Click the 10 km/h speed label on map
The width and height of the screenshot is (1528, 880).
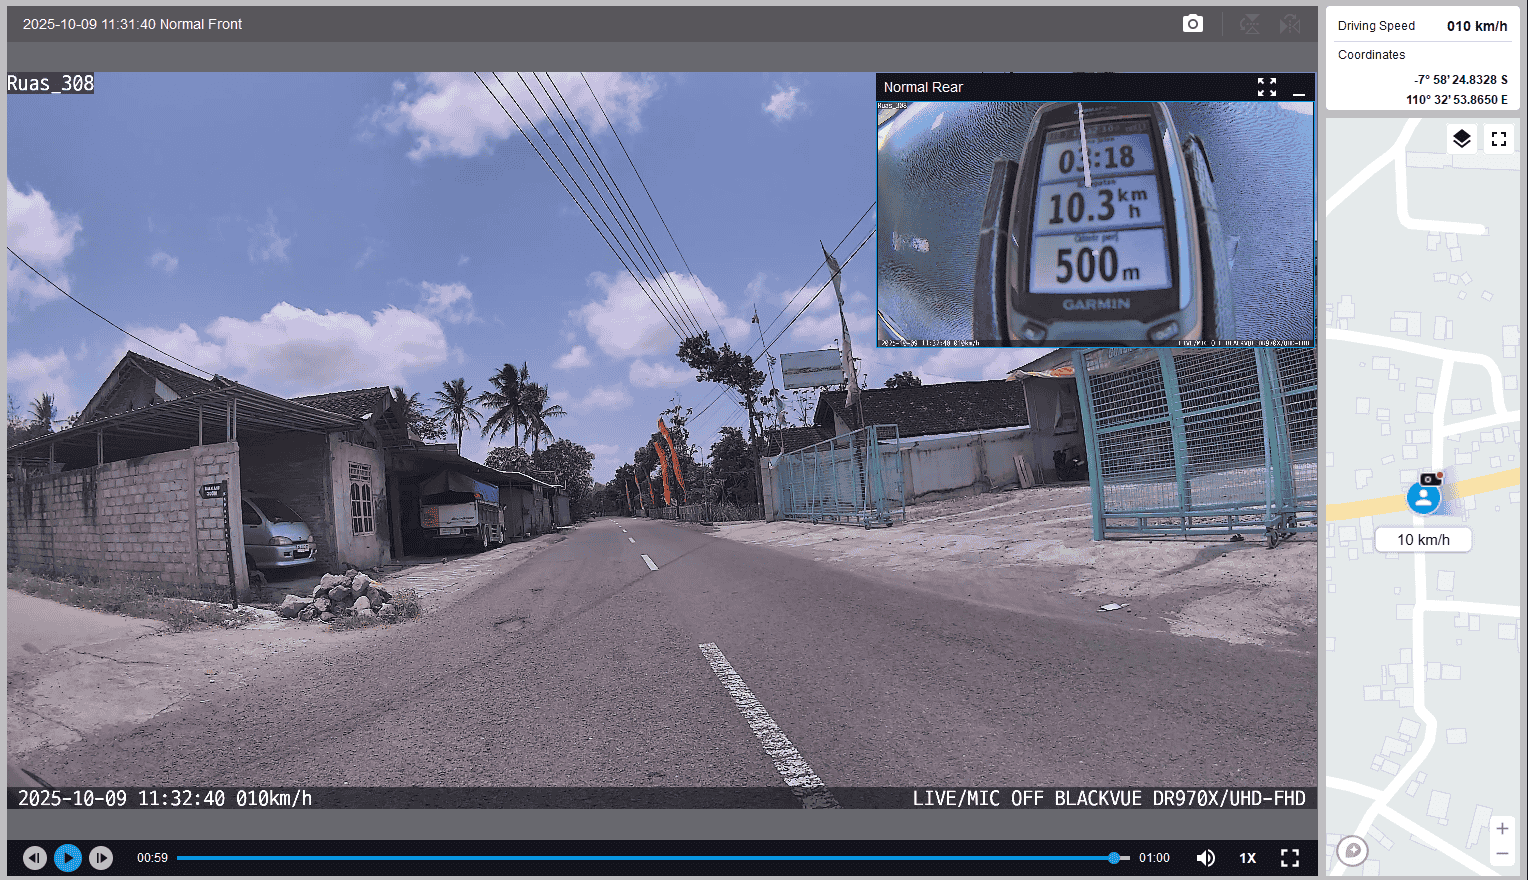pyautogui.click(x=1423, y=540)
